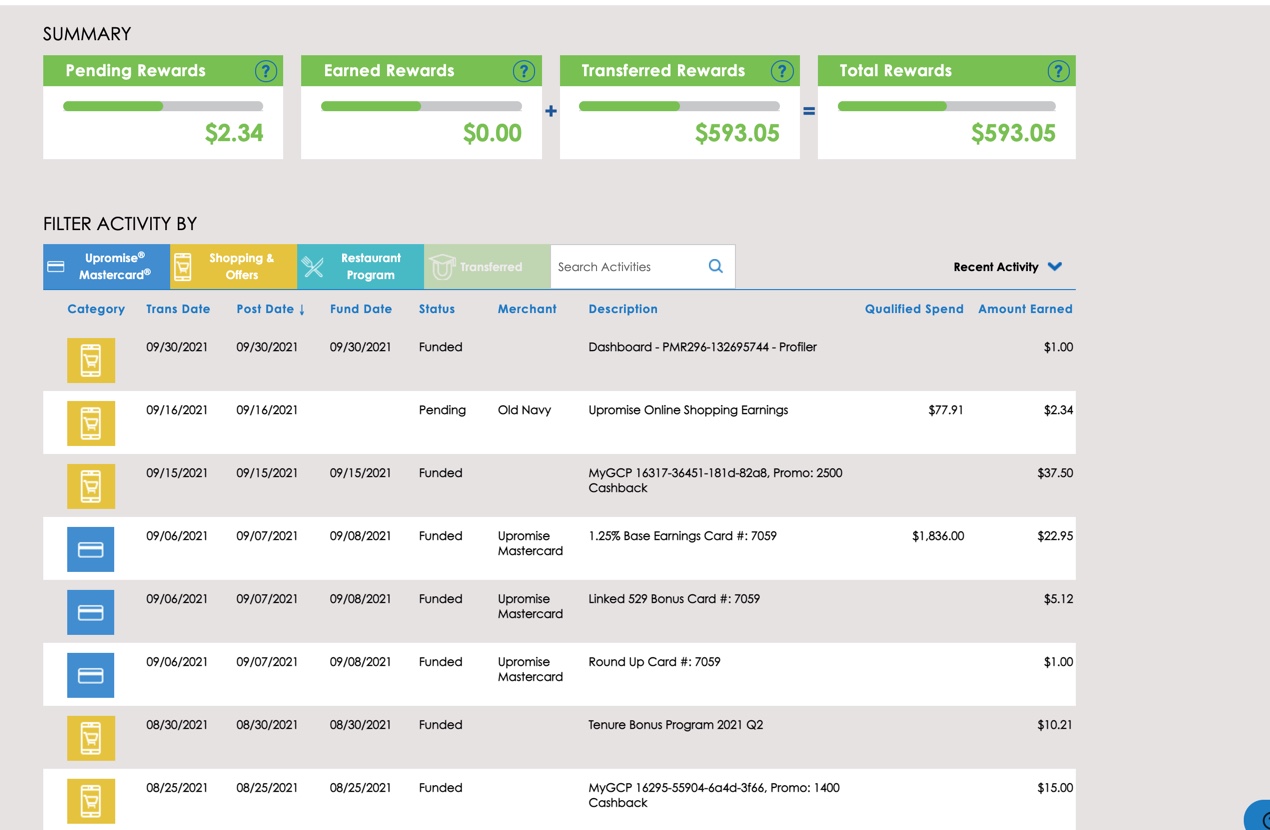Image resolution: width=1270 pixels, height=830 pixels.
Task: Sort by Post Date column header
Action: pos(270,309)
